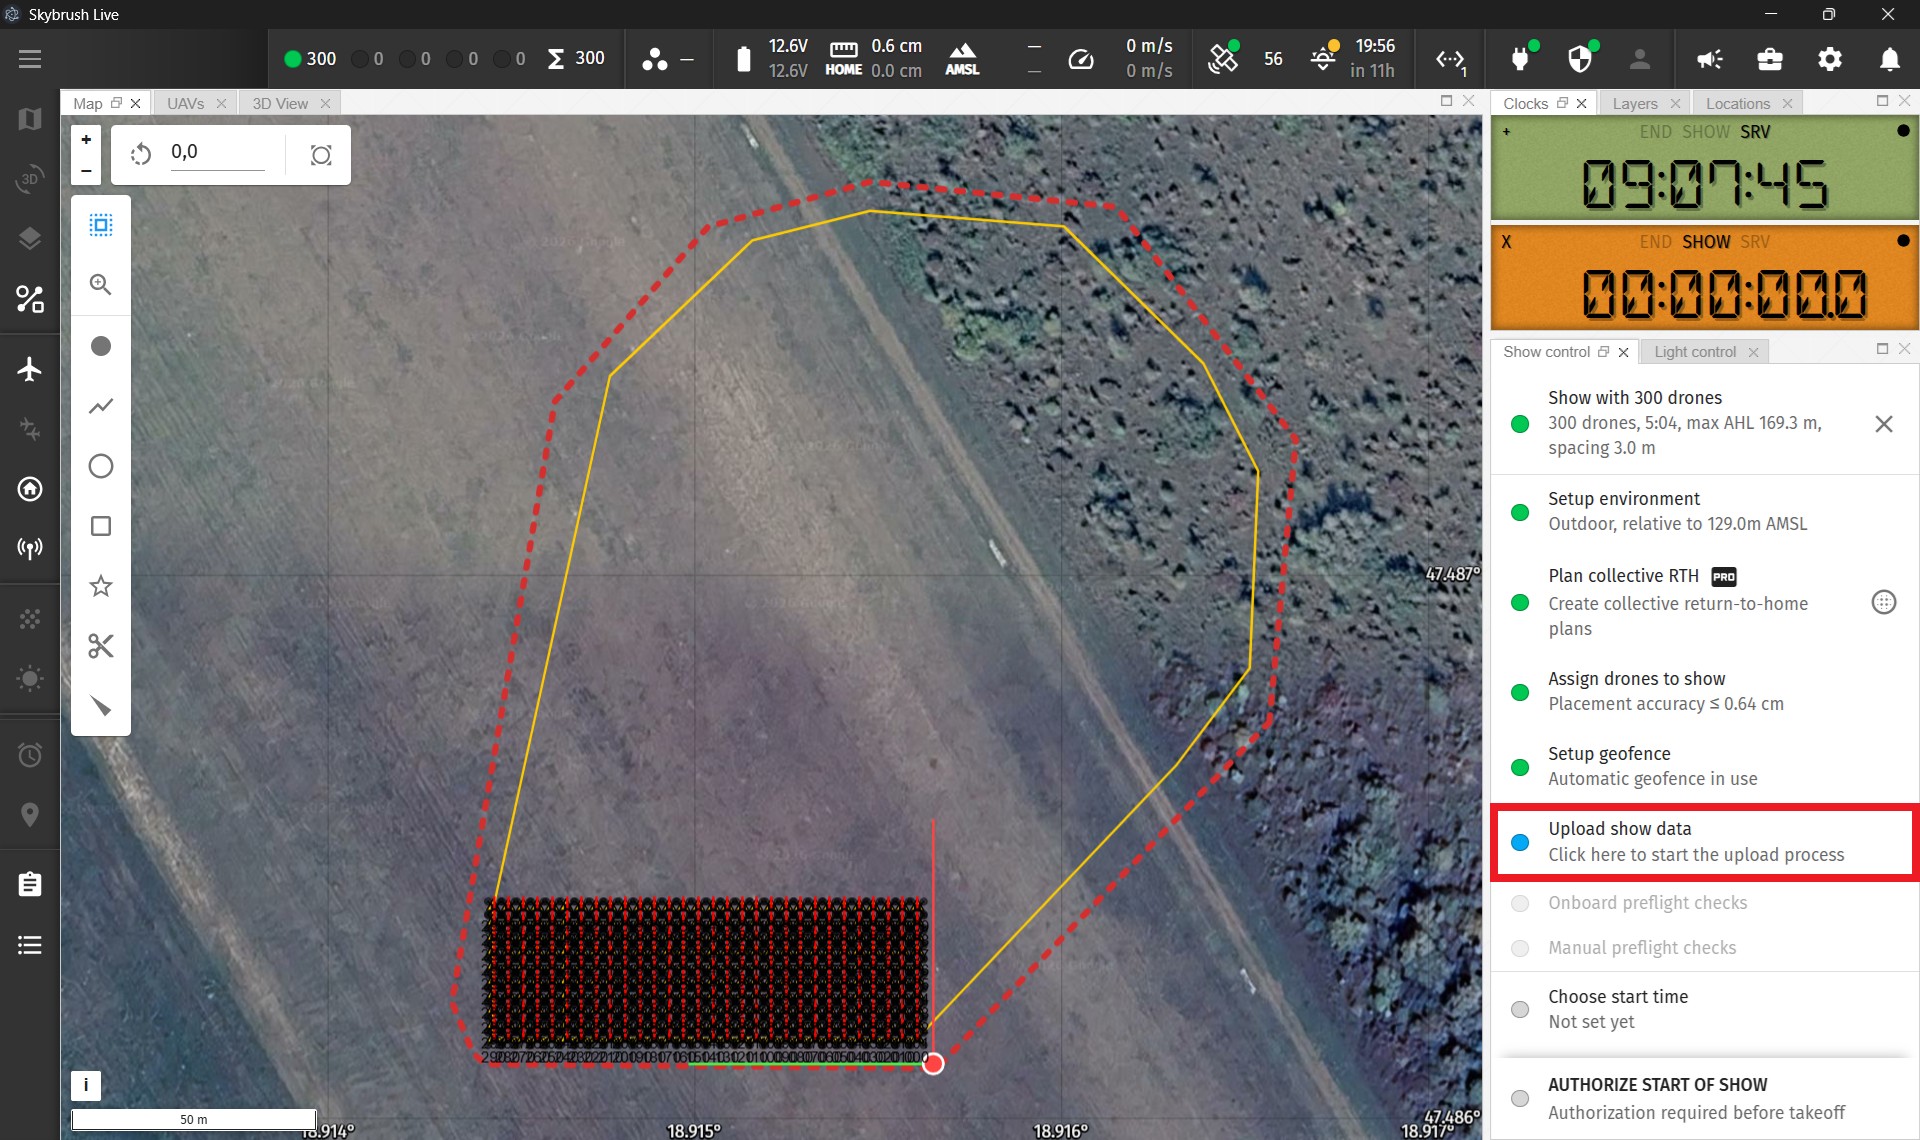This screenshot has height=1140, width=1920.
Task: Open the toolbox icon in header
Action: (1770, 59)
